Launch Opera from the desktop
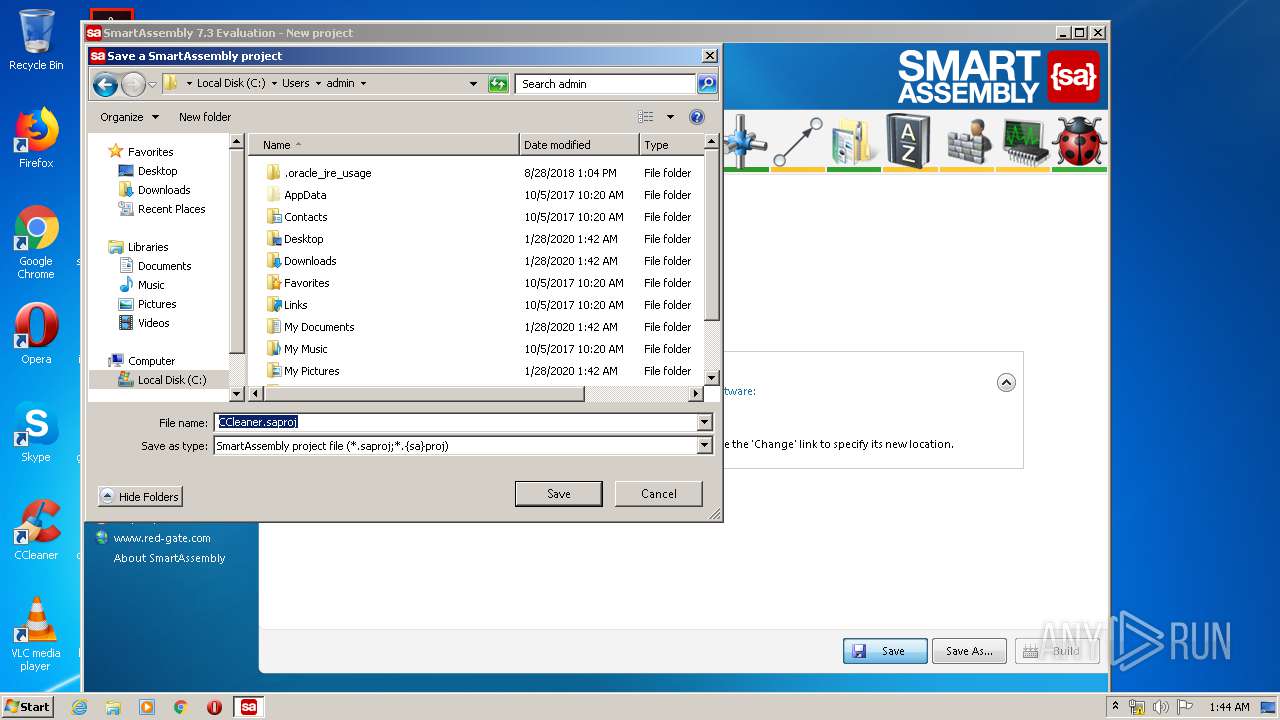The width and height of the screenshot is (1280, 720). pyautogui.click(x=36, y=333)
